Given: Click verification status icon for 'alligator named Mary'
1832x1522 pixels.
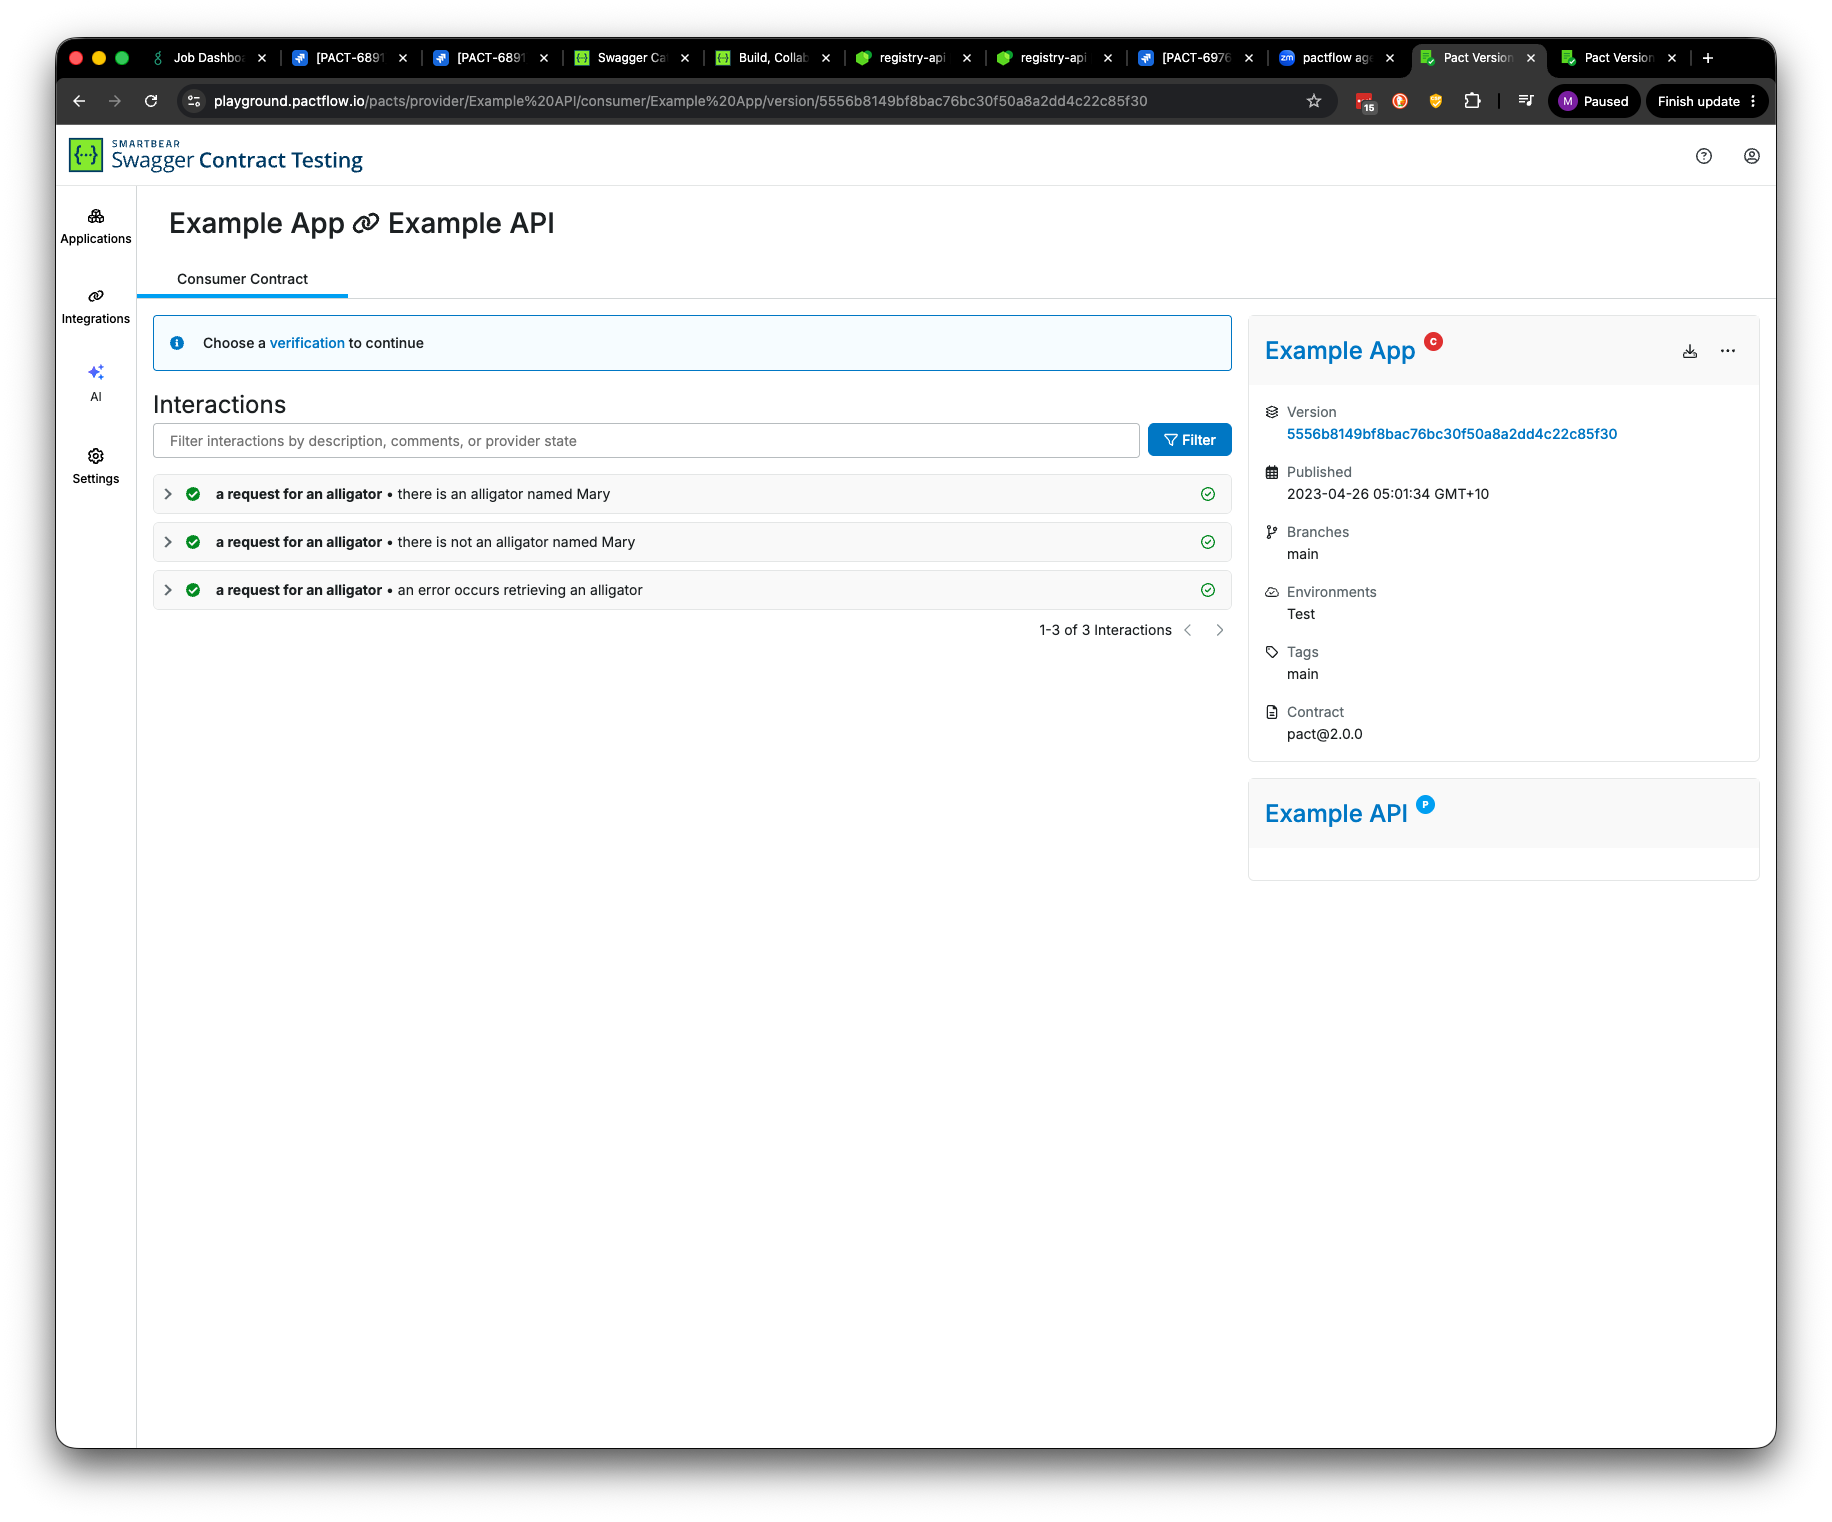Looking at the screenshot, I should coord(1208,494).
